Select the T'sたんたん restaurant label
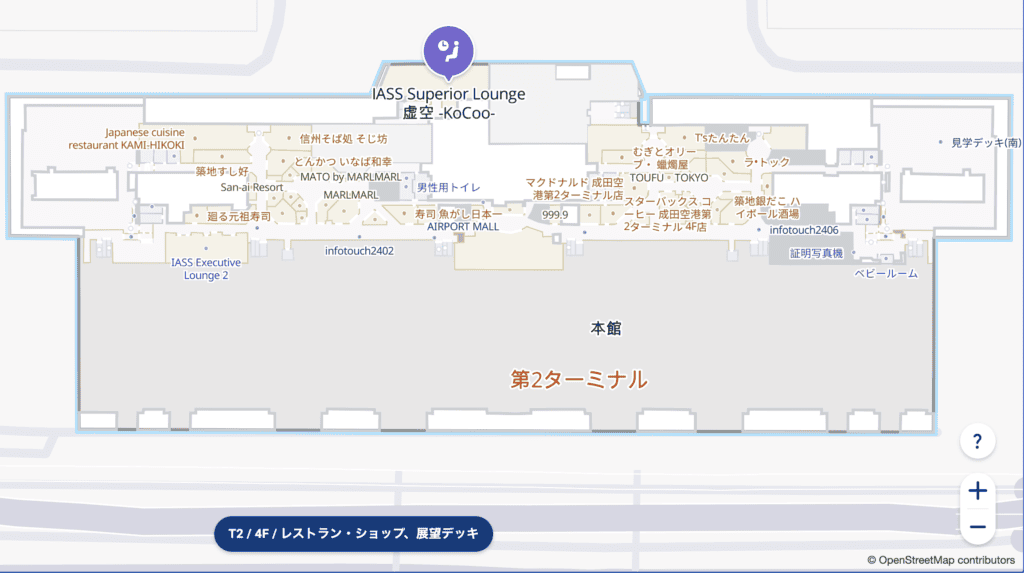The width and height of the screenshot is (1024, 573). [x=722, y=138]
